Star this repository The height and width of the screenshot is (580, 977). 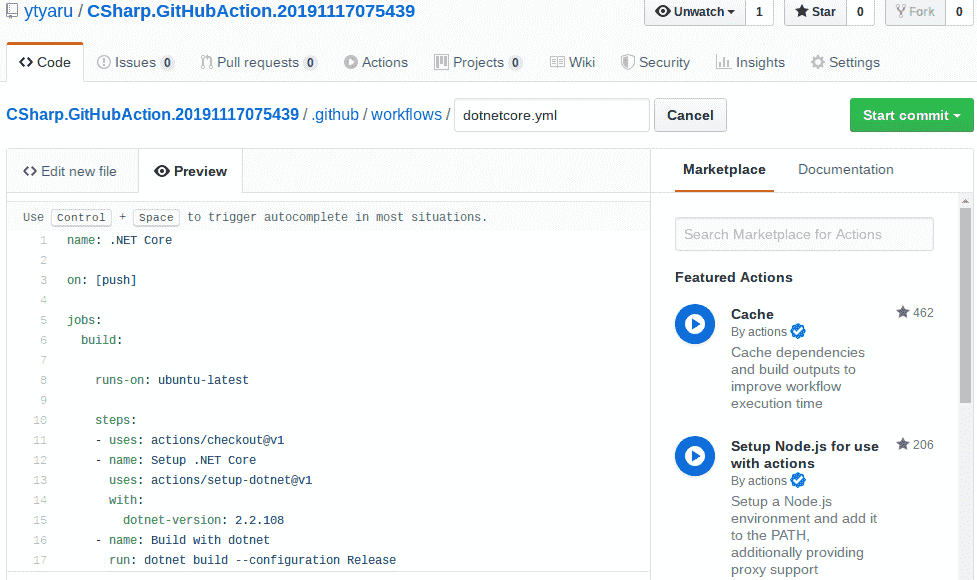tap(815, 12)
